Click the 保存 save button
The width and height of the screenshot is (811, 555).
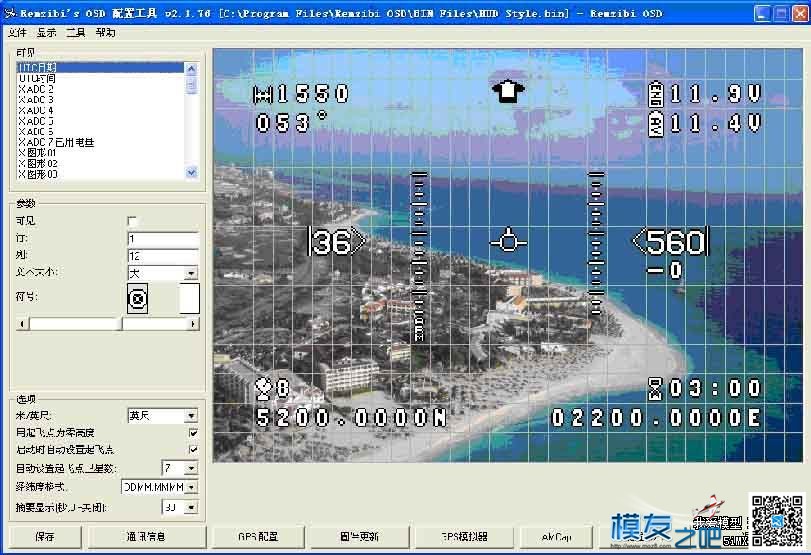pos(45,537)
